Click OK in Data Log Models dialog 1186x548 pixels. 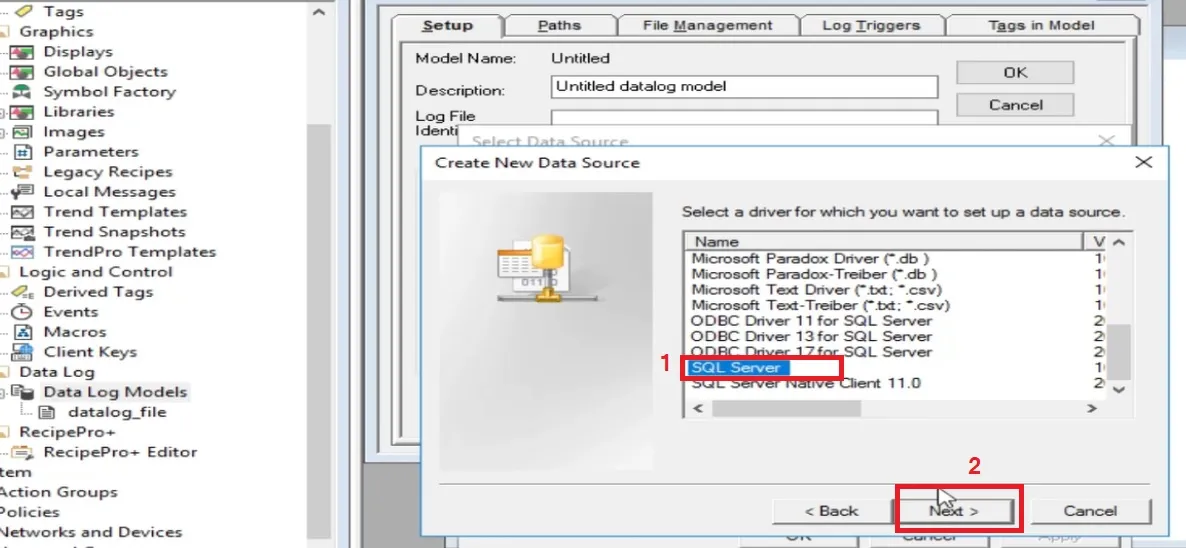pyautogui.click(x=1015, y=73)
